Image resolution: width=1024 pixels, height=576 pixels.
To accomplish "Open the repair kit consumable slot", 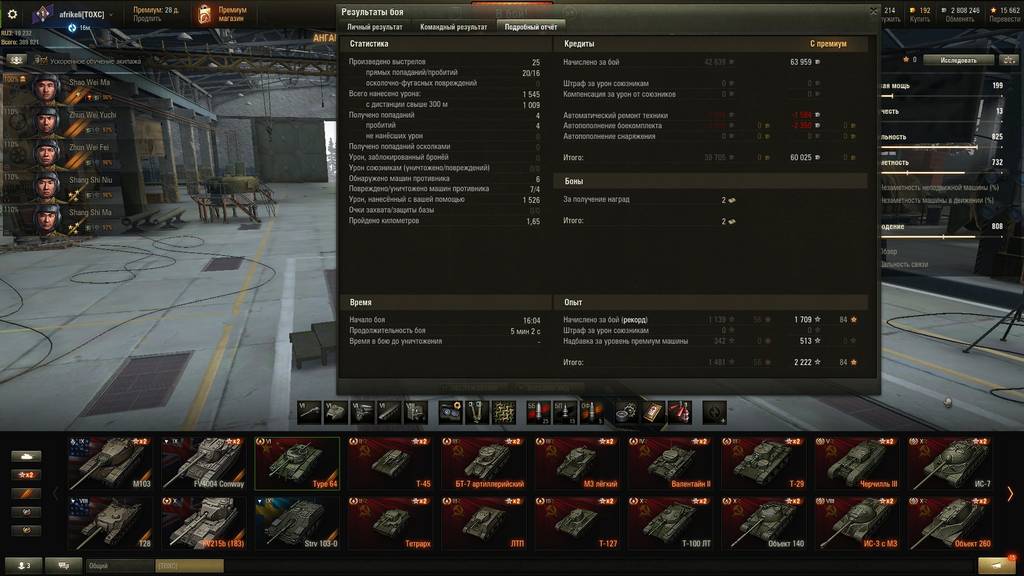I will click(x=626, y=412).
